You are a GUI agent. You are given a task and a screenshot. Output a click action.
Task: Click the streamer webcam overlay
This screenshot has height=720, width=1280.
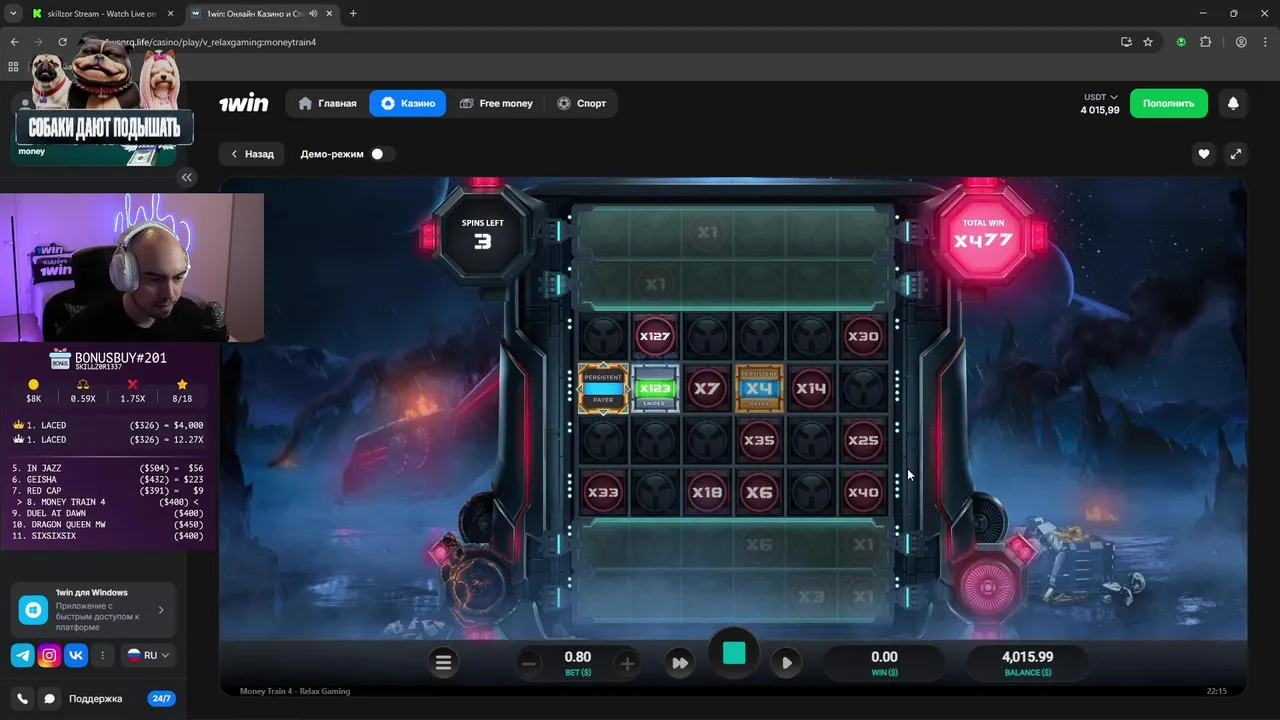point(132,268)
